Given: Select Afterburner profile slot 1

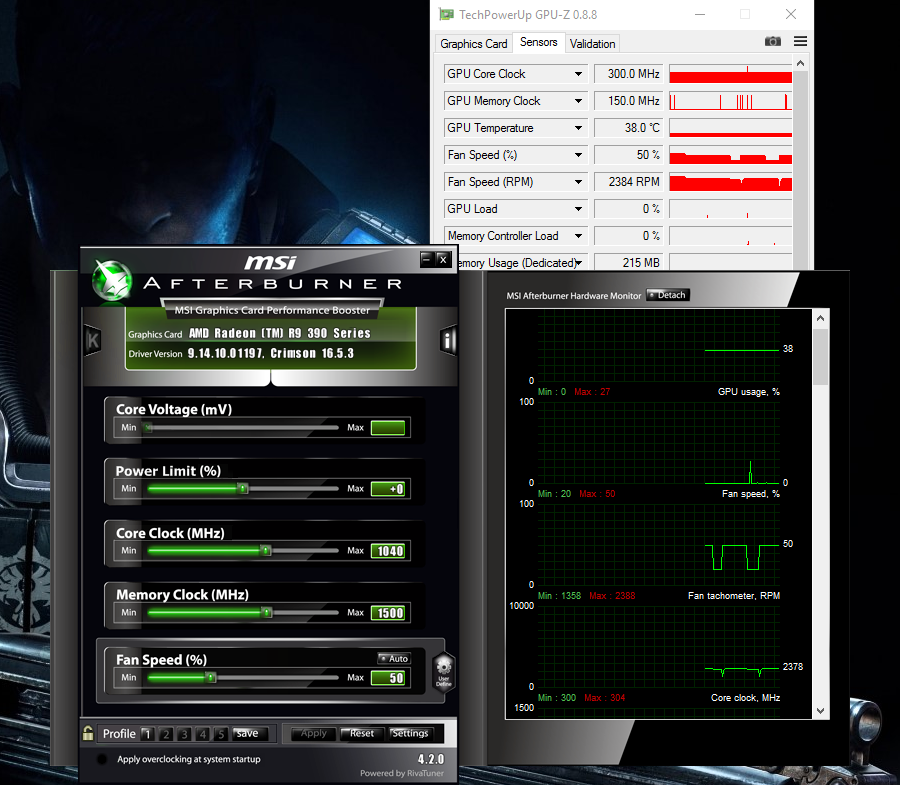Looking at the screenshot, I should (148, 734).
